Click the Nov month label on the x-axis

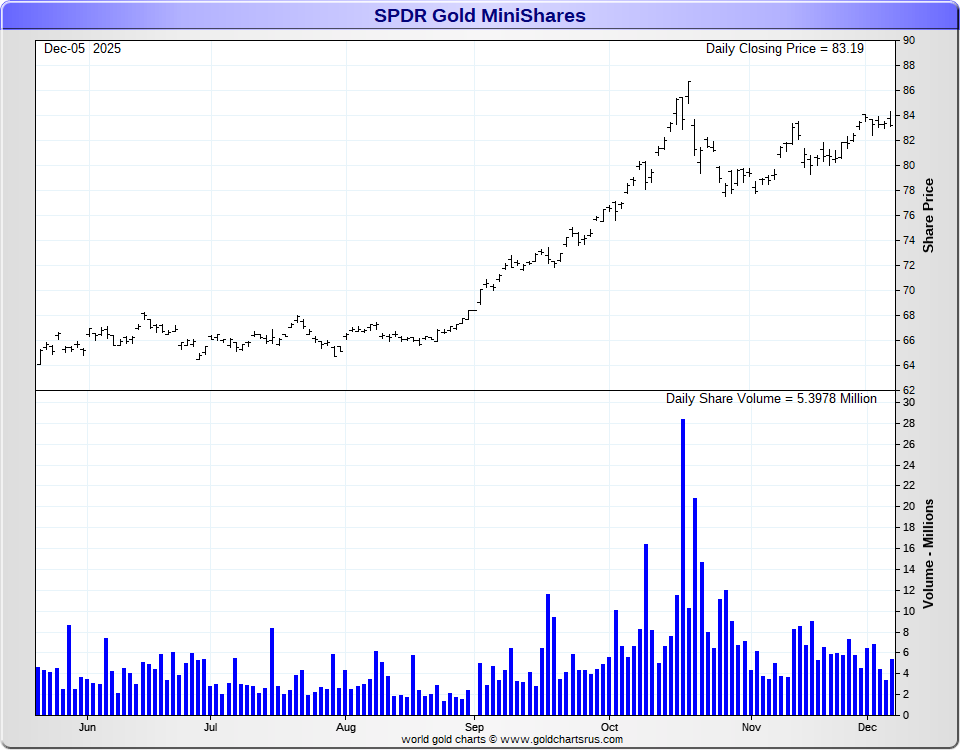click(x=751, y=727)
